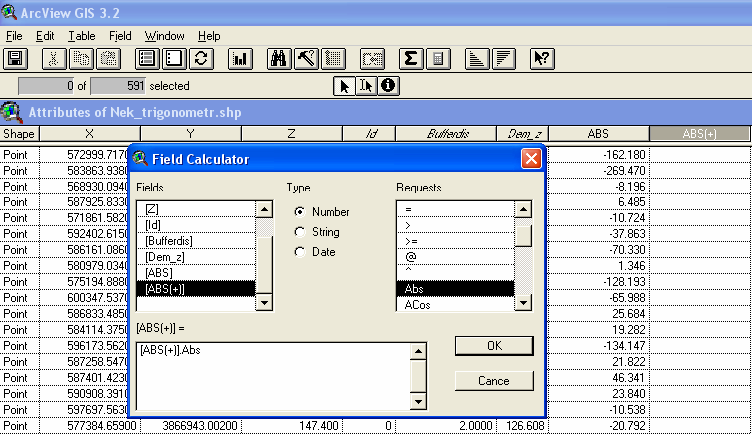Image resolution: width=752 pixels, height=434 pixels.
Task: Confirm calculation with OK button
Action: coord(494,346)
